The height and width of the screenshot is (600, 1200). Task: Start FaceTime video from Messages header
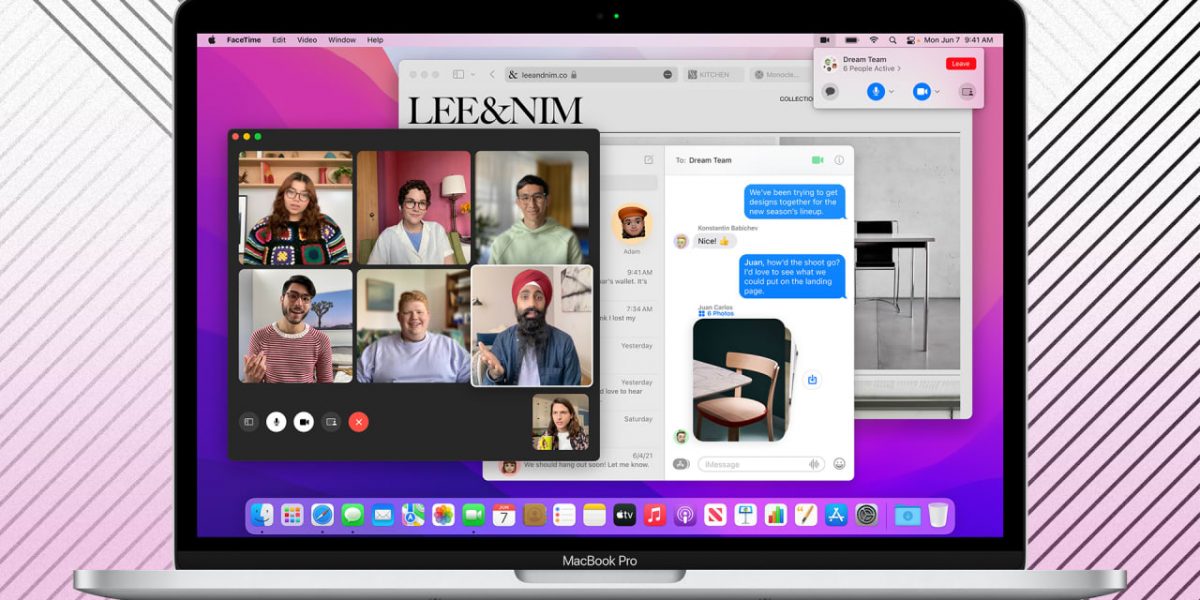(x=818, y=160)
